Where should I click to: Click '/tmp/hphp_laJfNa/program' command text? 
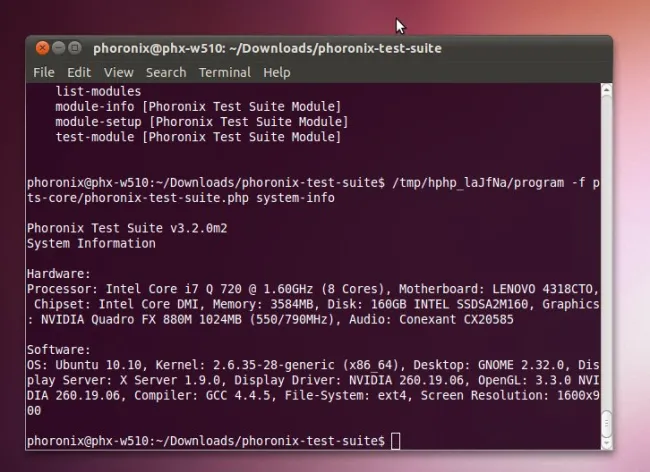(478, 183)
